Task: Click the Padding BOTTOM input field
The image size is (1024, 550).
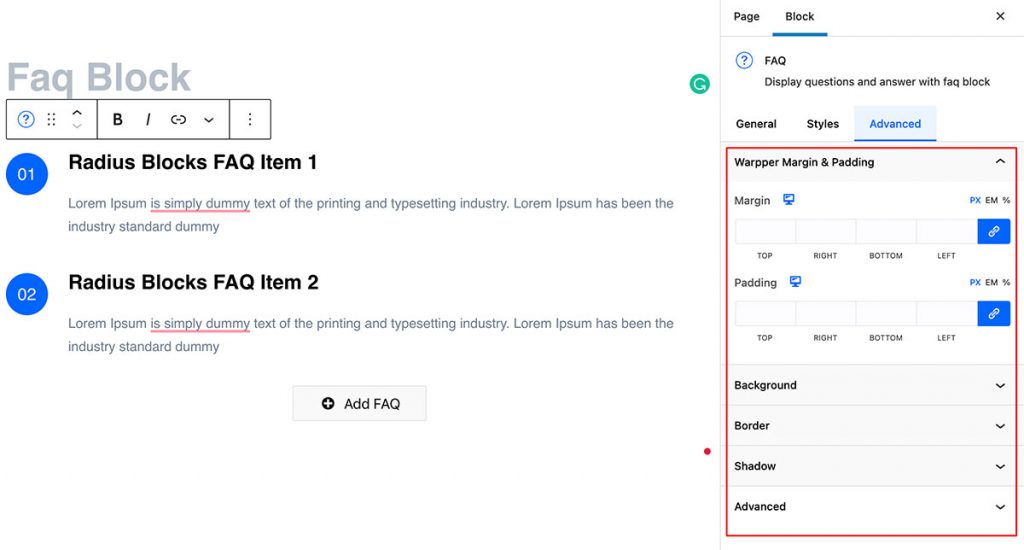Action: pyautogui.click(x=886, y=314)
